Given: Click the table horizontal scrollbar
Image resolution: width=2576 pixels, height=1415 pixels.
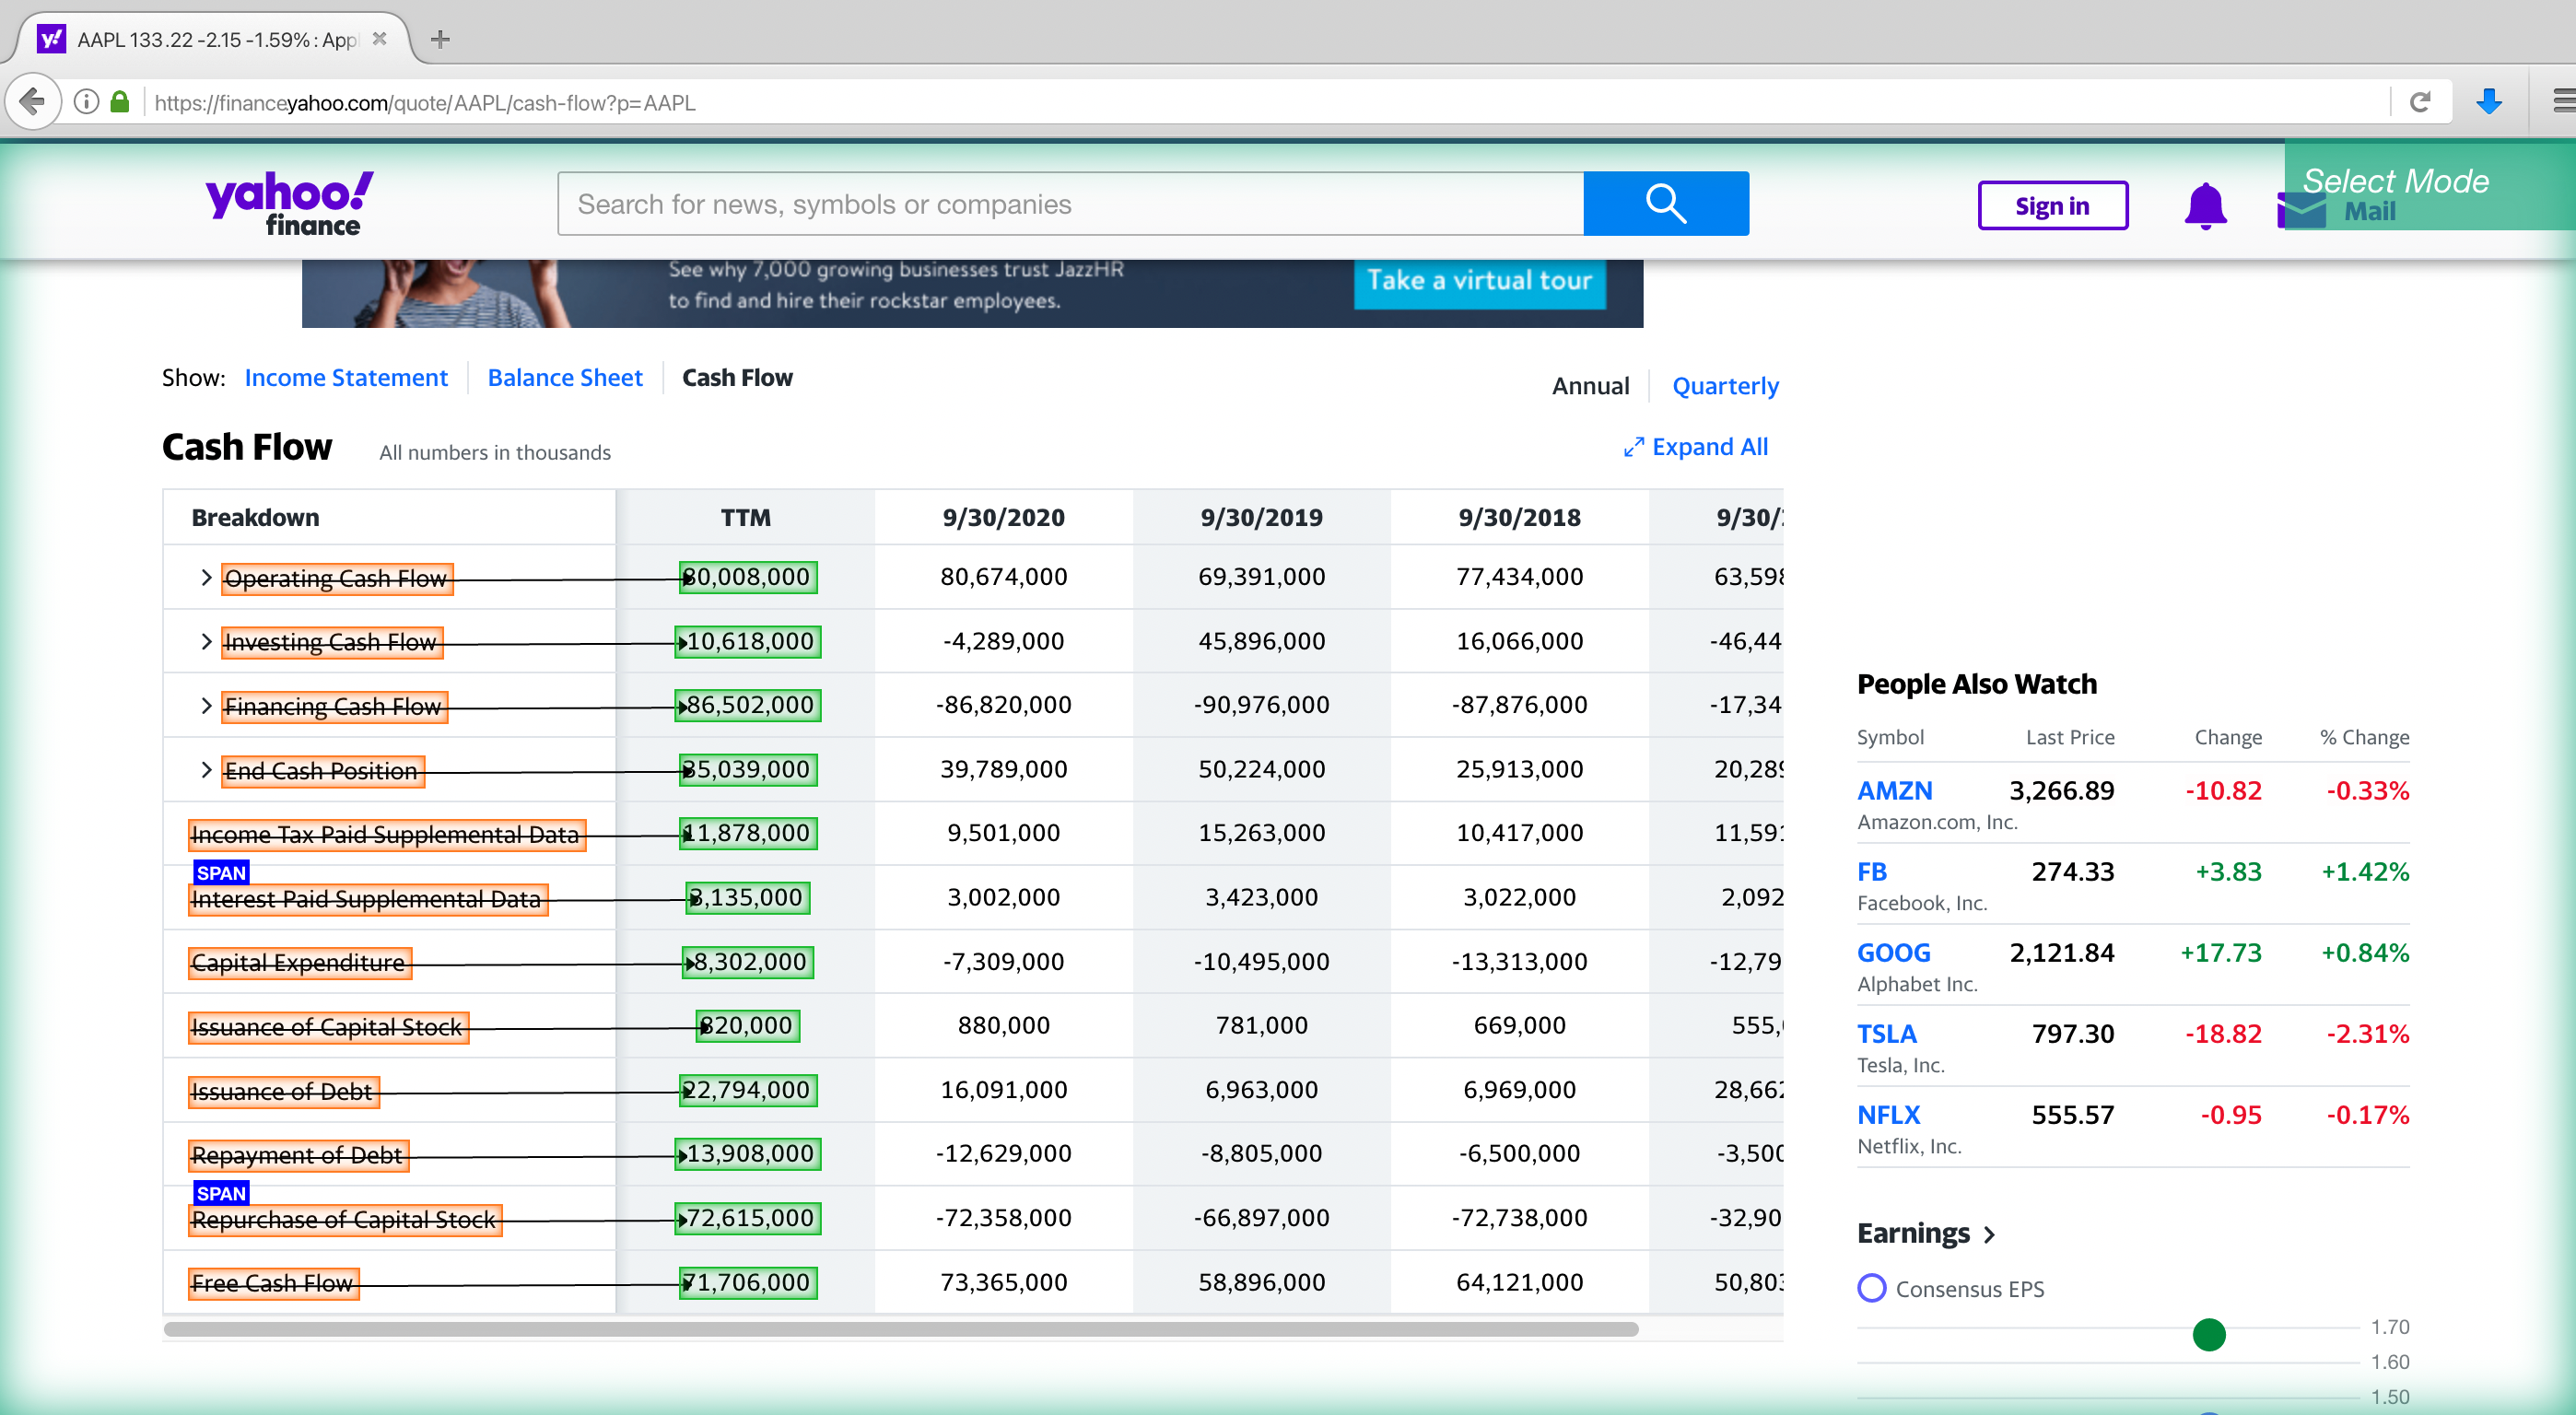Looking at the screenshot, I should click(900, 1329).
